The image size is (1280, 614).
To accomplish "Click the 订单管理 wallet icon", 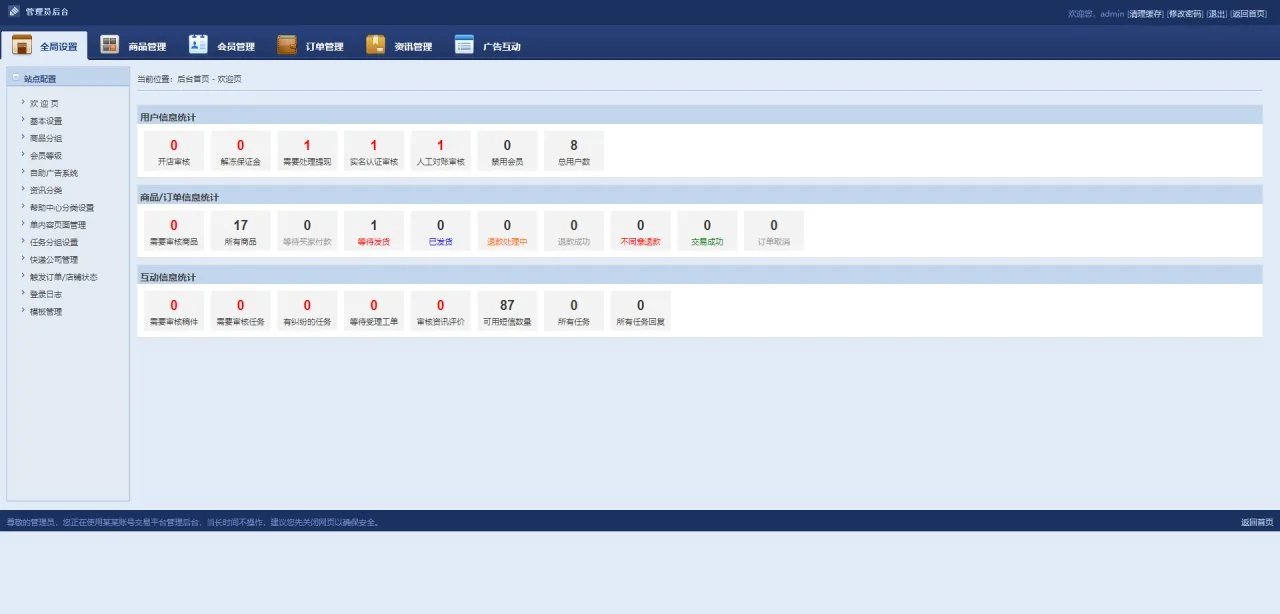I will [x=287, y=45].
